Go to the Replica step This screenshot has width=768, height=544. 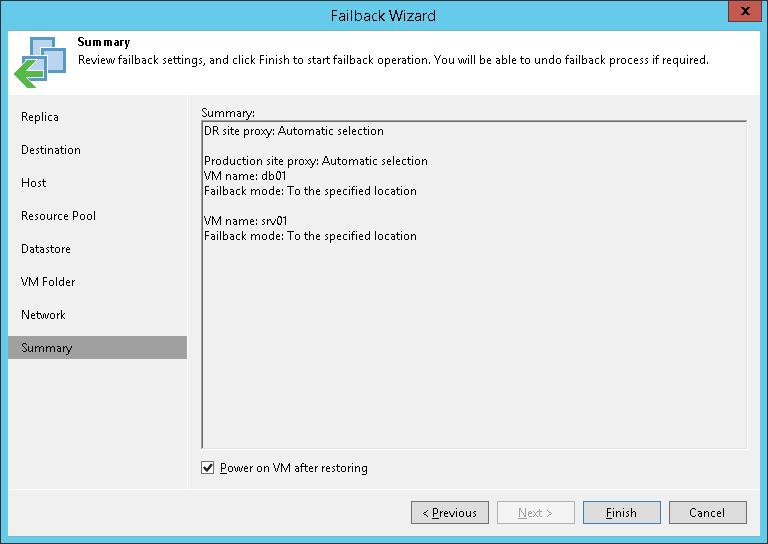[x=40, y=117]
